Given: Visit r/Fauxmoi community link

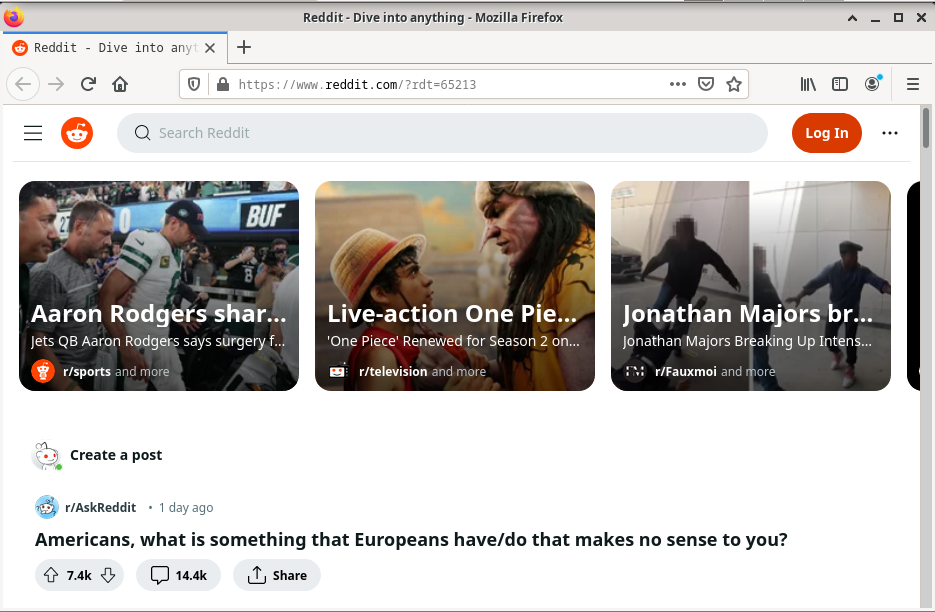Looking at the screenshot, I should [686, 372].
